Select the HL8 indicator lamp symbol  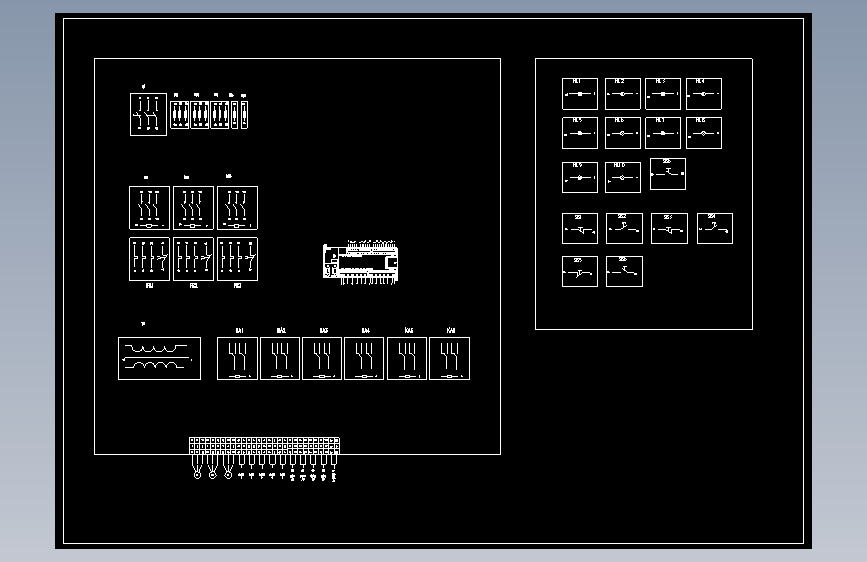tap(703, 133)
